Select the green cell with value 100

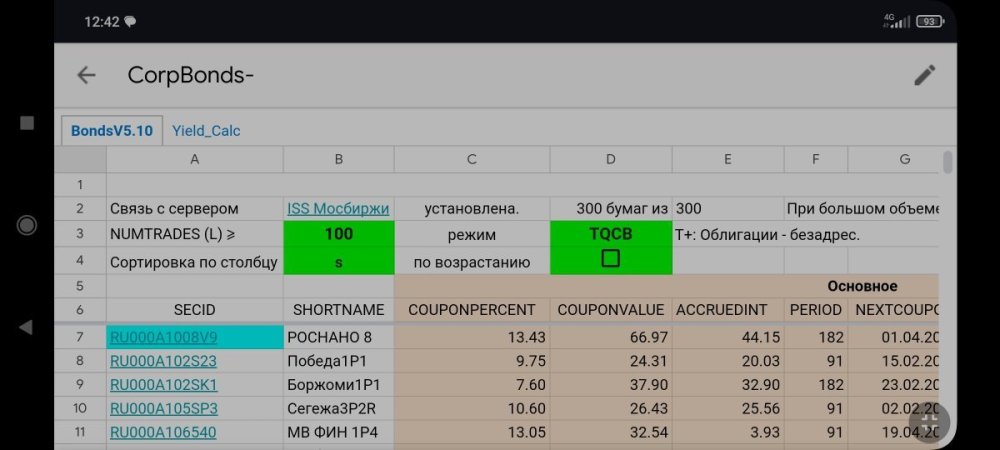(x=339, y=234)
